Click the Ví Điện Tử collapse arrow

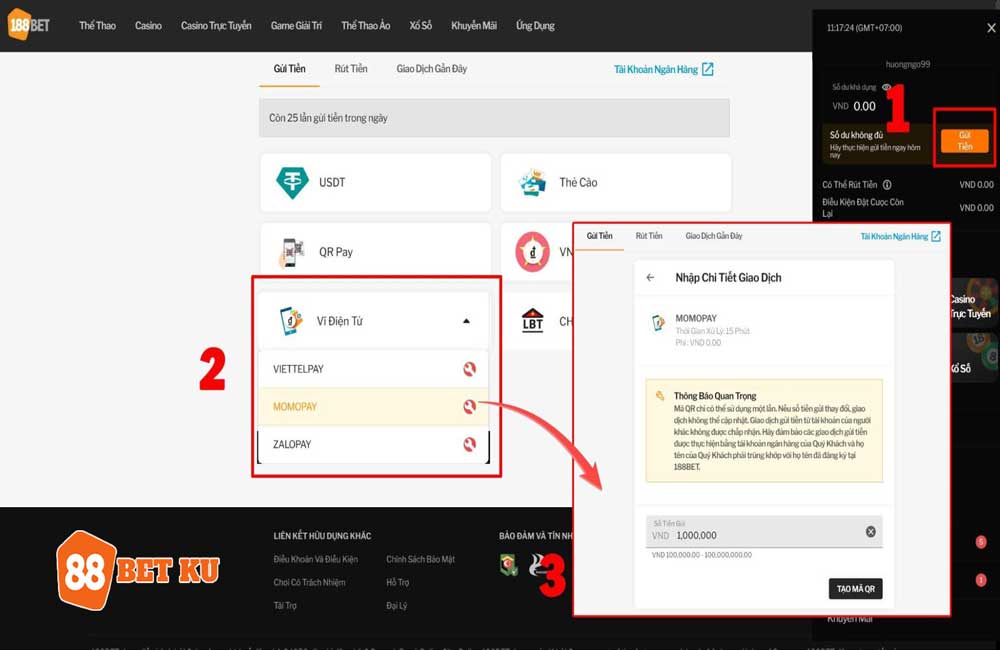tap(466, 321)
